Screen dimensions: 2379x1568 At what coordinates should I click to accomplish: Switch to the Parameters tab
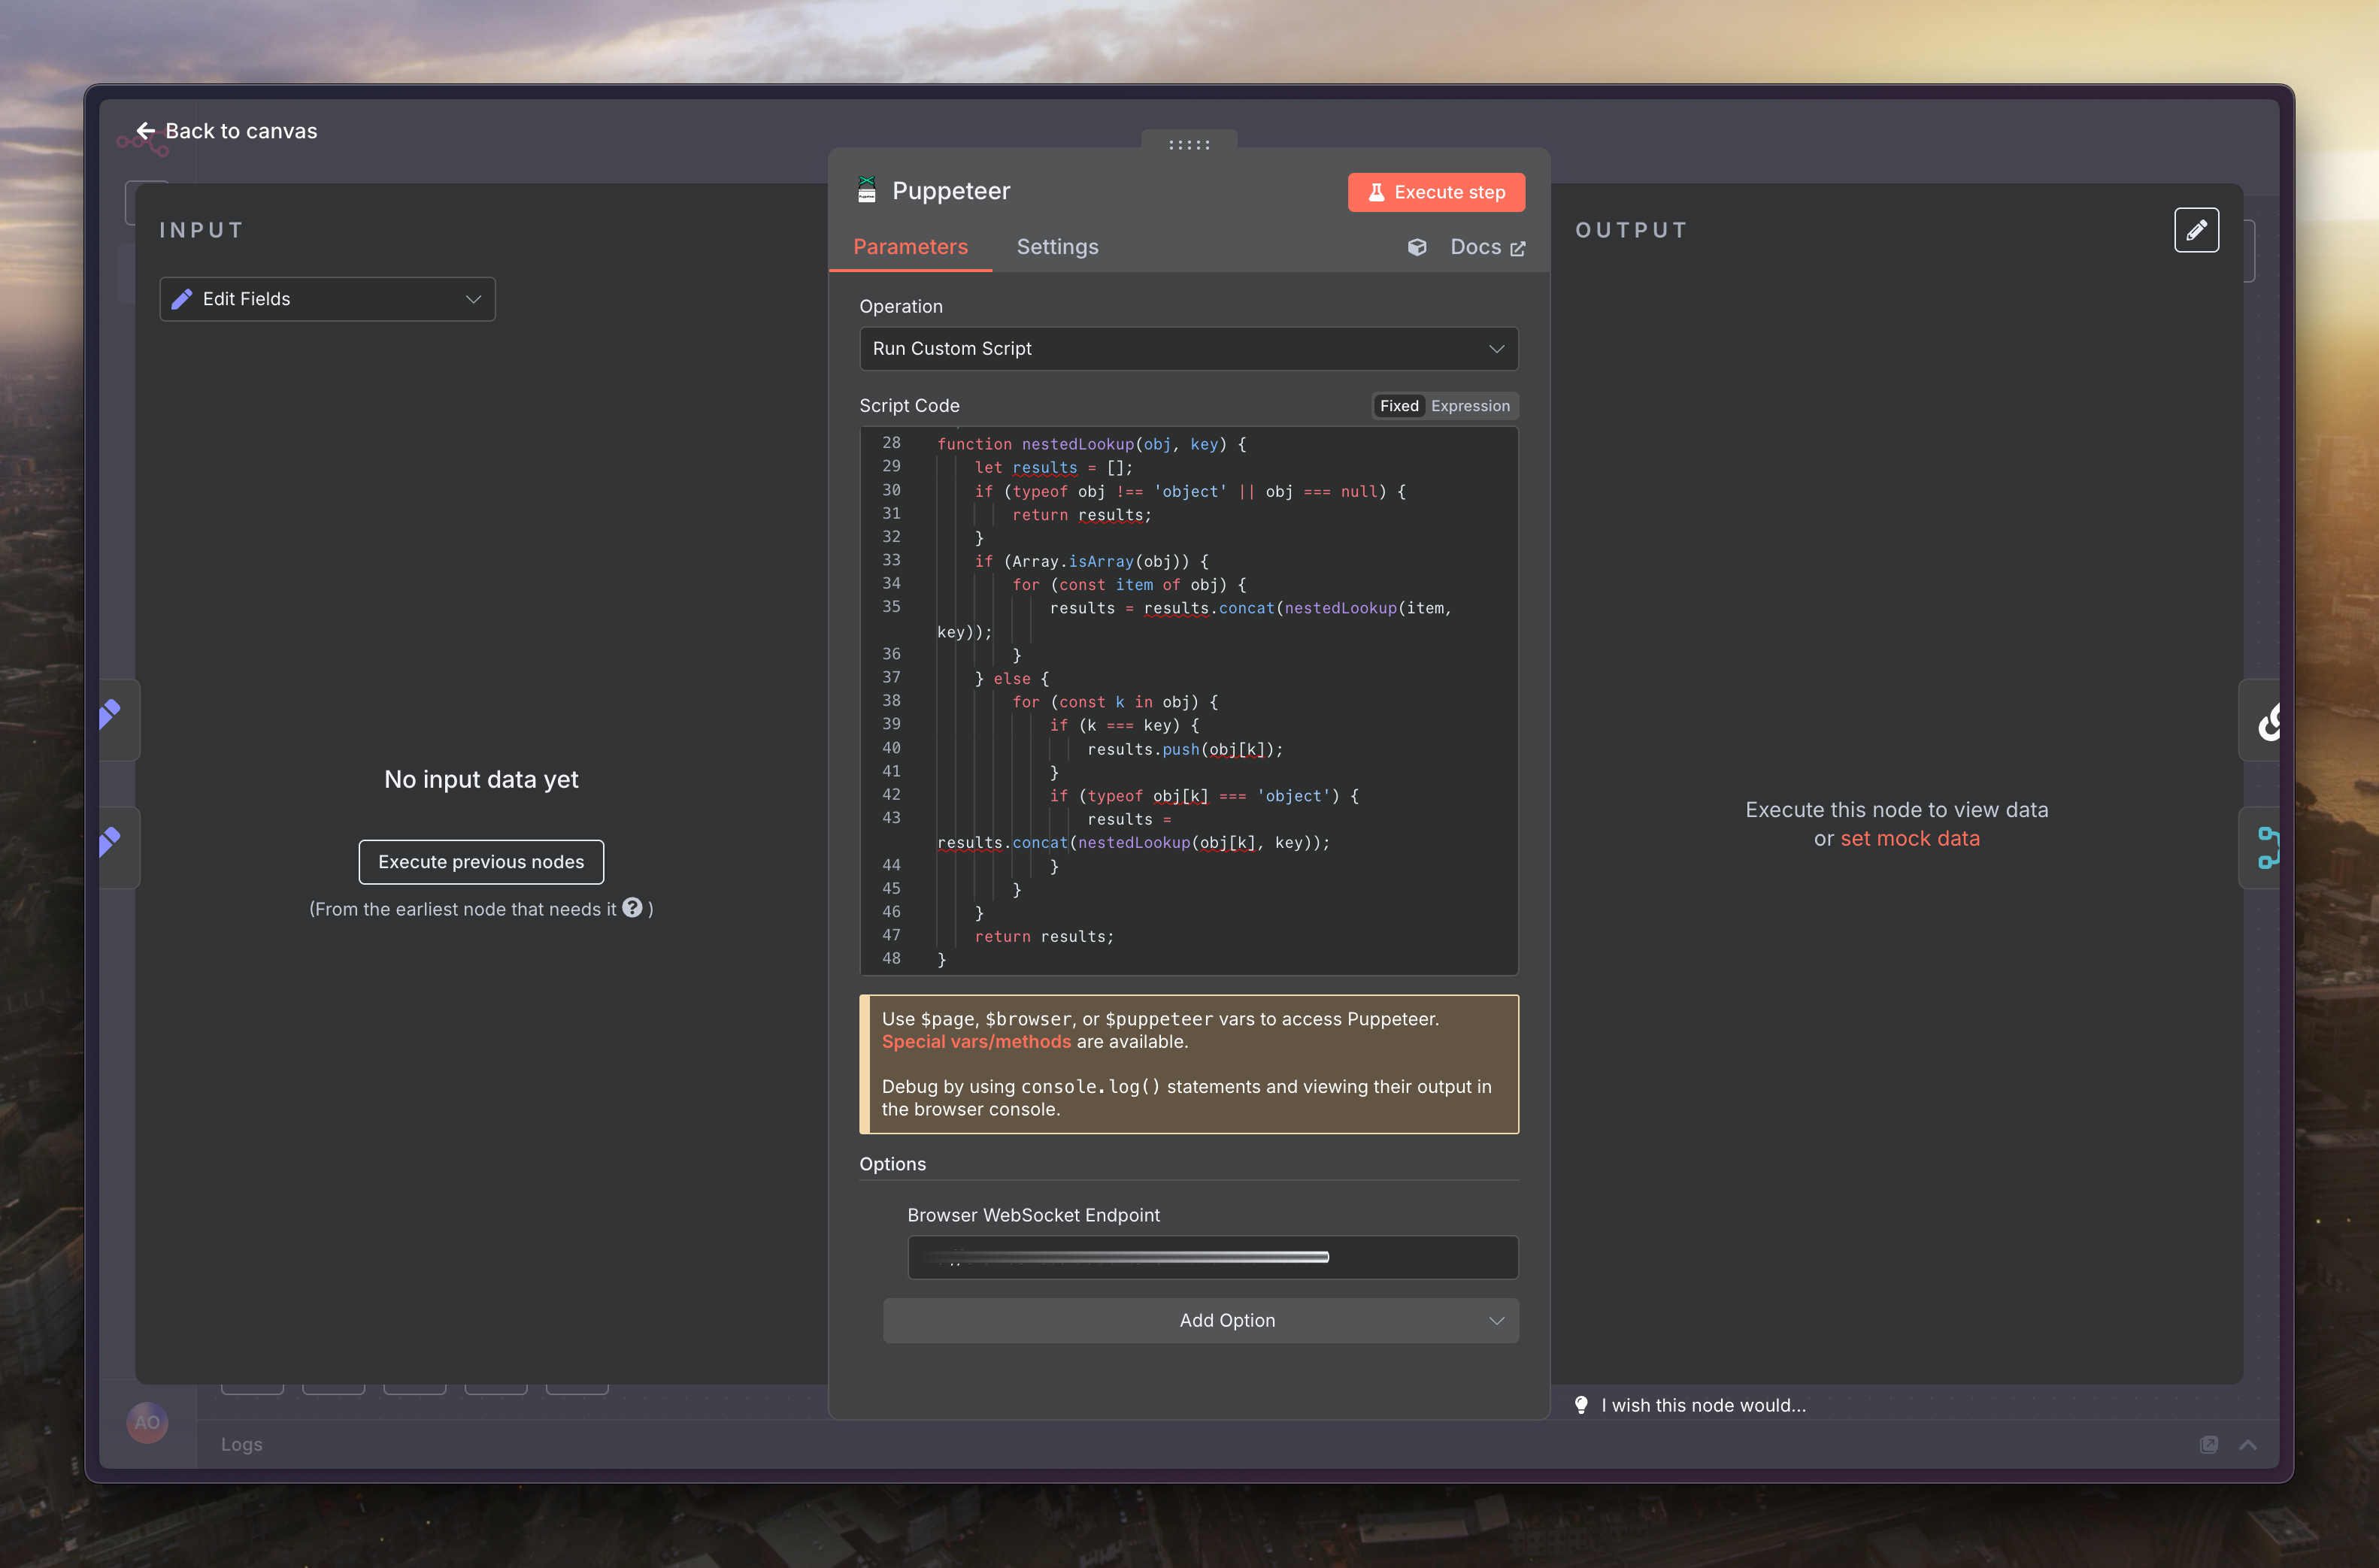(910, 247)
